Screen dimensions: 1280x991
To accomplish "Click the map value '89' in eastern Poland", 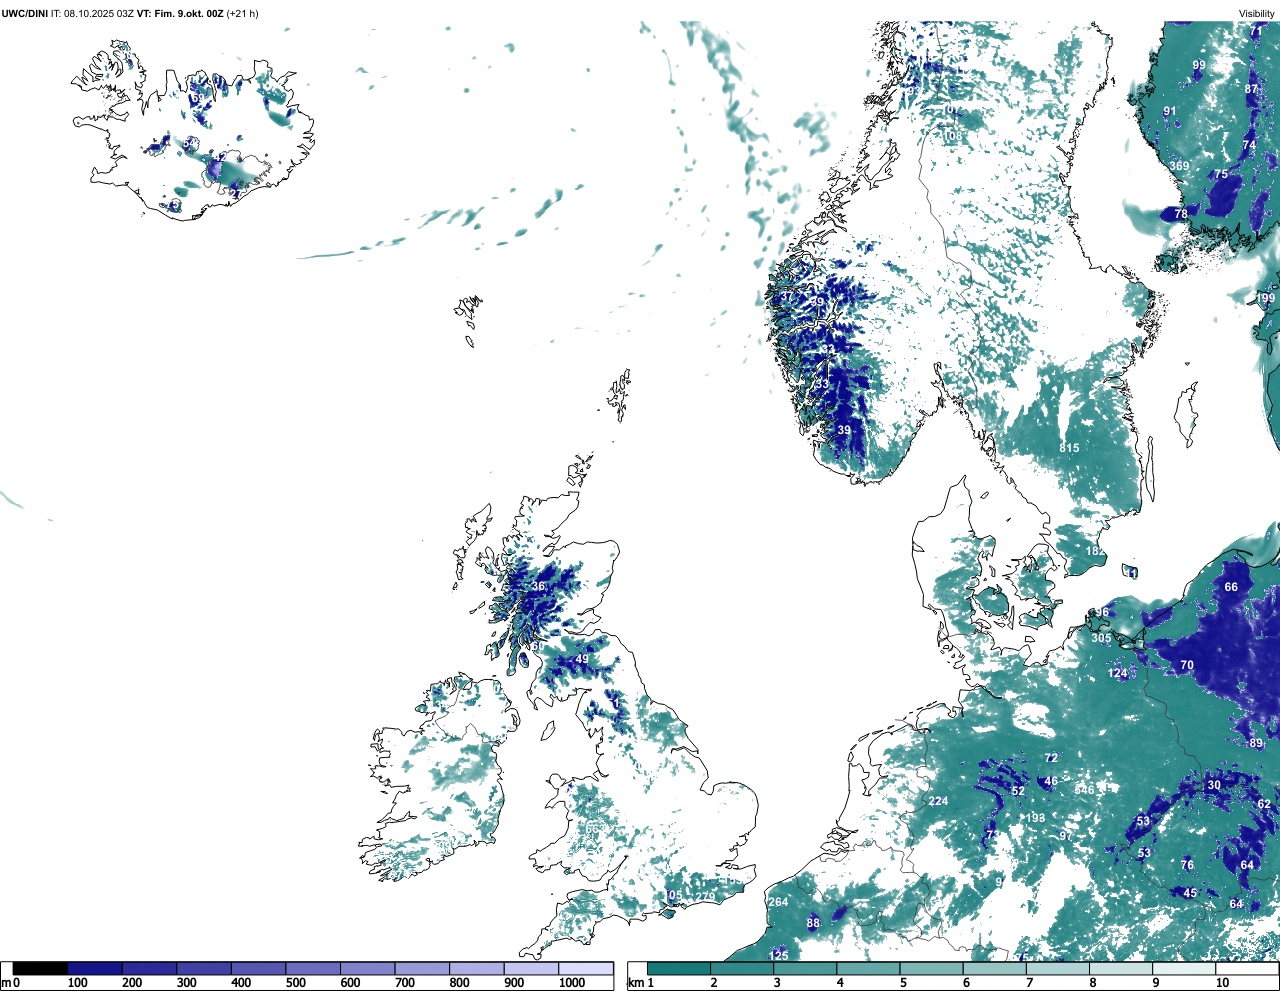I will (x=1256, y=743).
